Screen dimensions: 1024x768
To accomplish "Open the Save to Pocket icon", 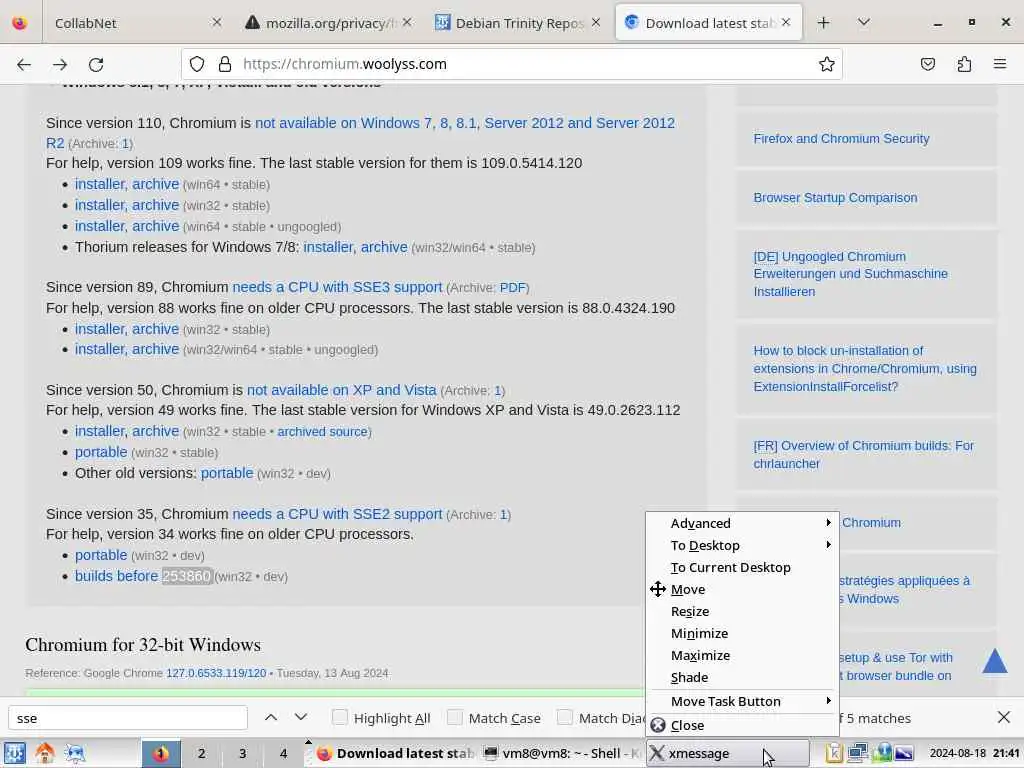I will 928,64.
